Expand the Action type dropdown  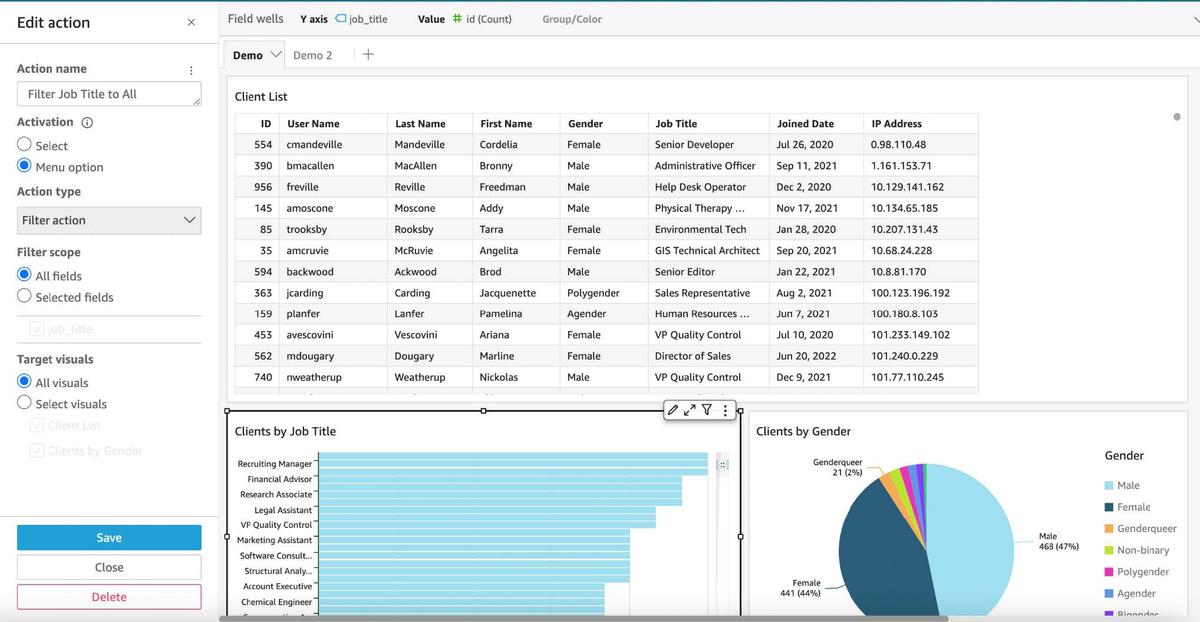(x=109, y=220)
